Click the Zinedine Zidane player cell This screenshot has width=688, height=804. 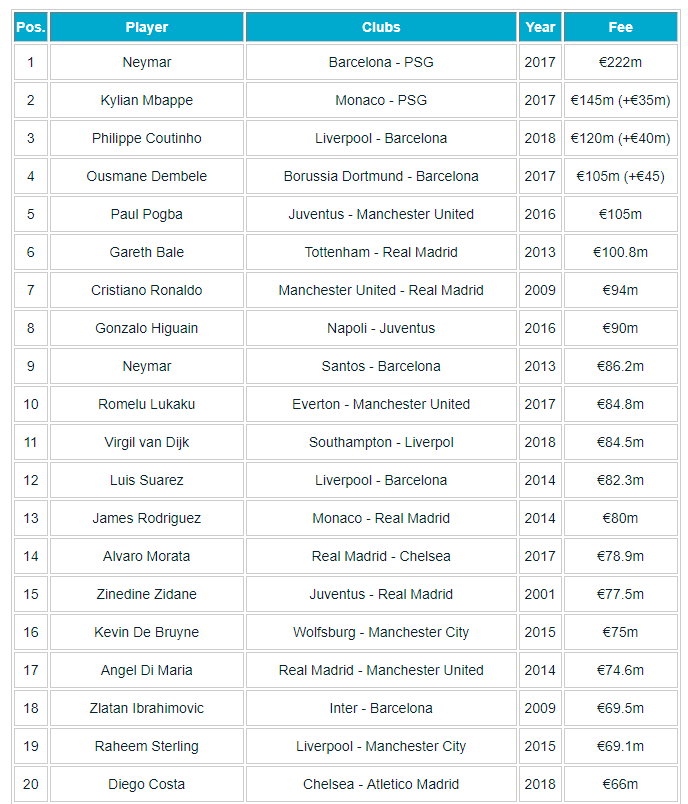pyautogui.click(x=147, y=594)
